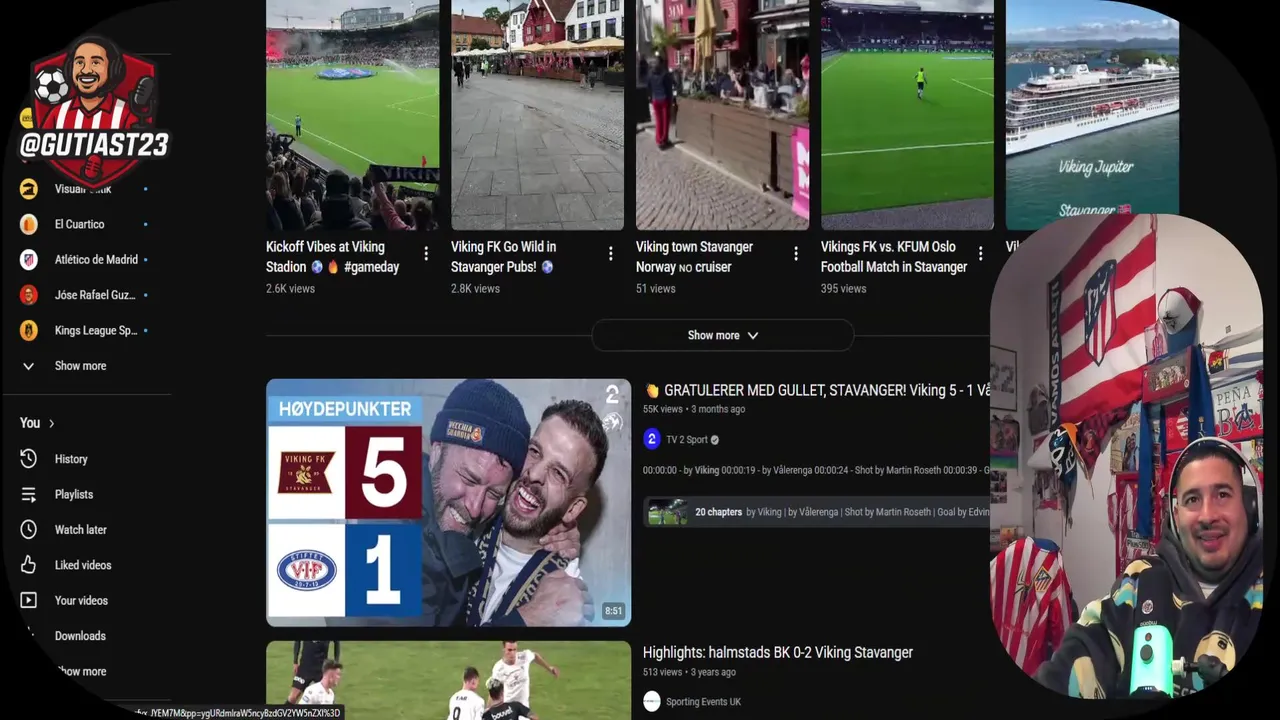Open Playlists icon in sidebar
The width and height of the screenshot is (1280, 720).
[29, 494]
